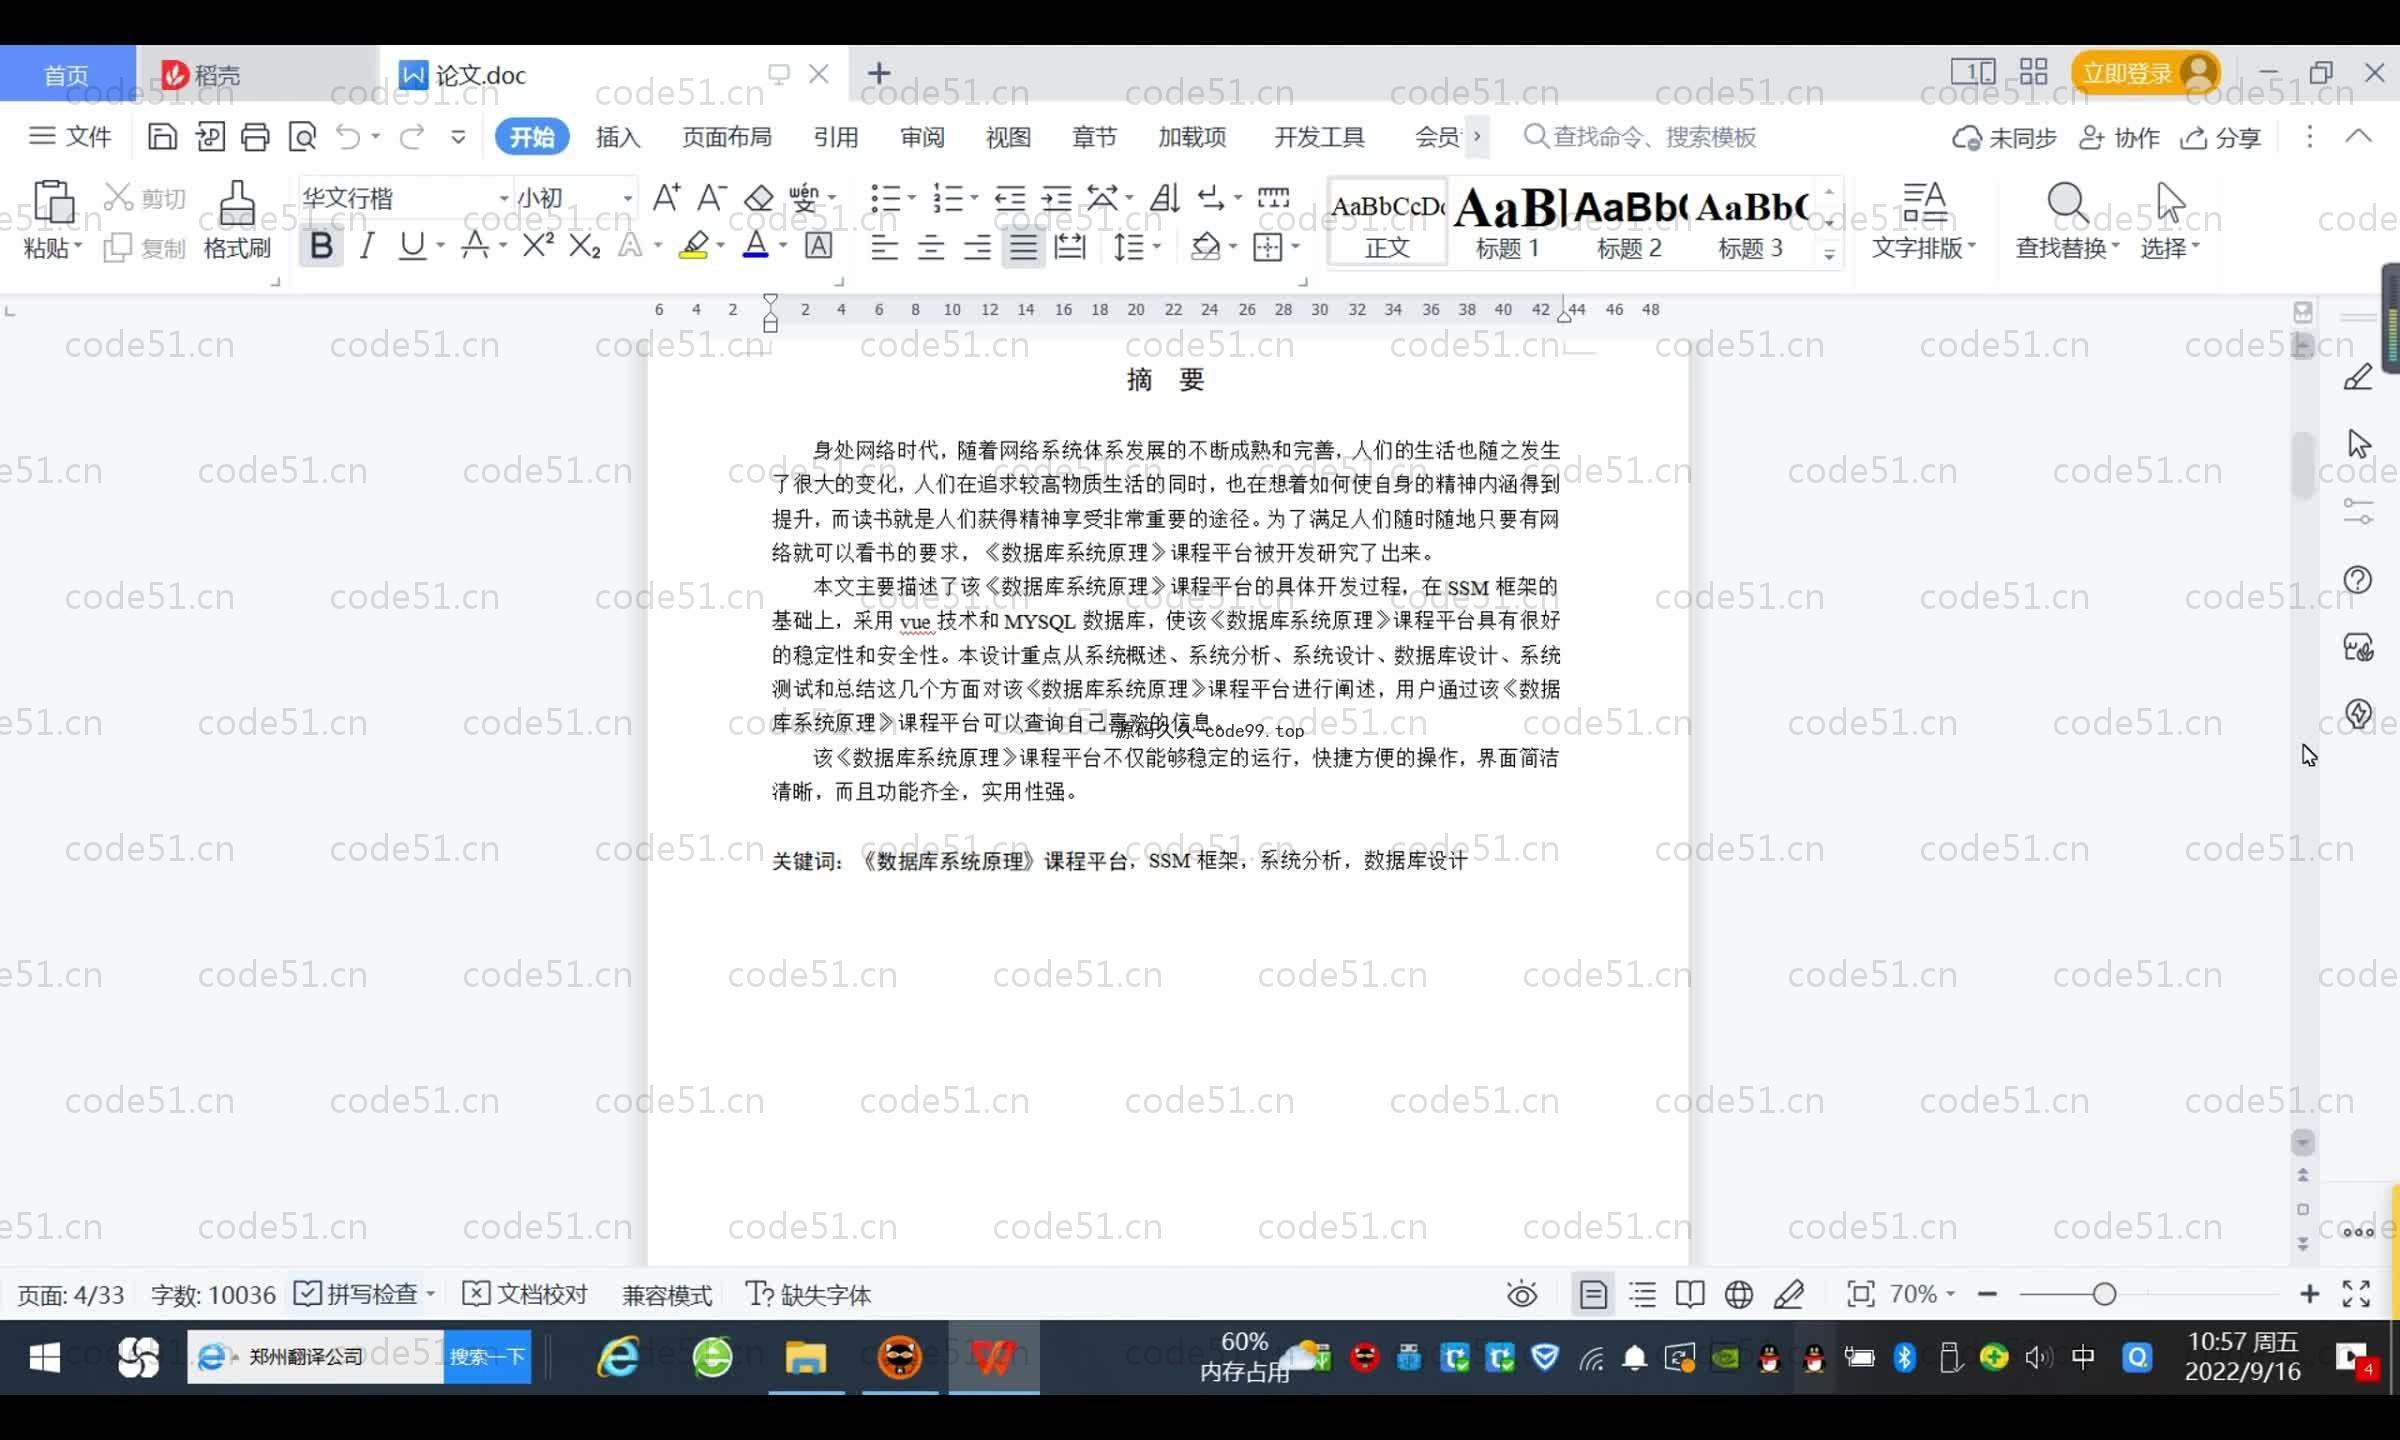Open help icon in right sidebar
Viewport: 2400px width, 1440px height.
[2358, 580]
